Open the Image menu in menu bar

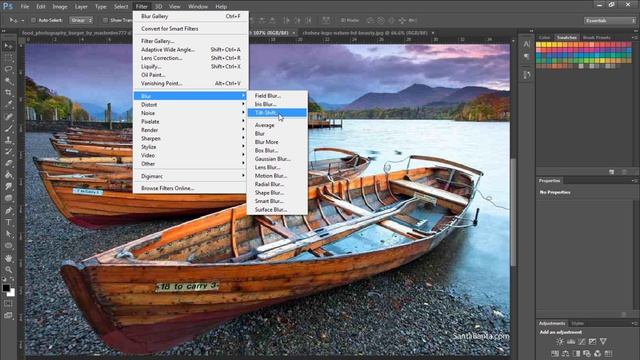tap(60, 7)
